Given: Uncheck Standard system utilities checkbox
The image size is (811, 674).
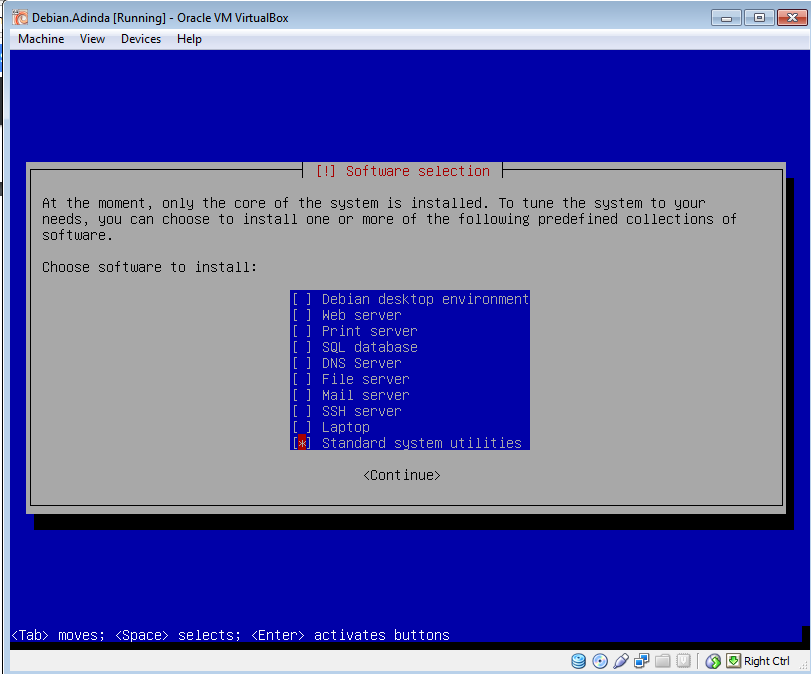Looking at the screenshot, I should (x=302, y=443).
